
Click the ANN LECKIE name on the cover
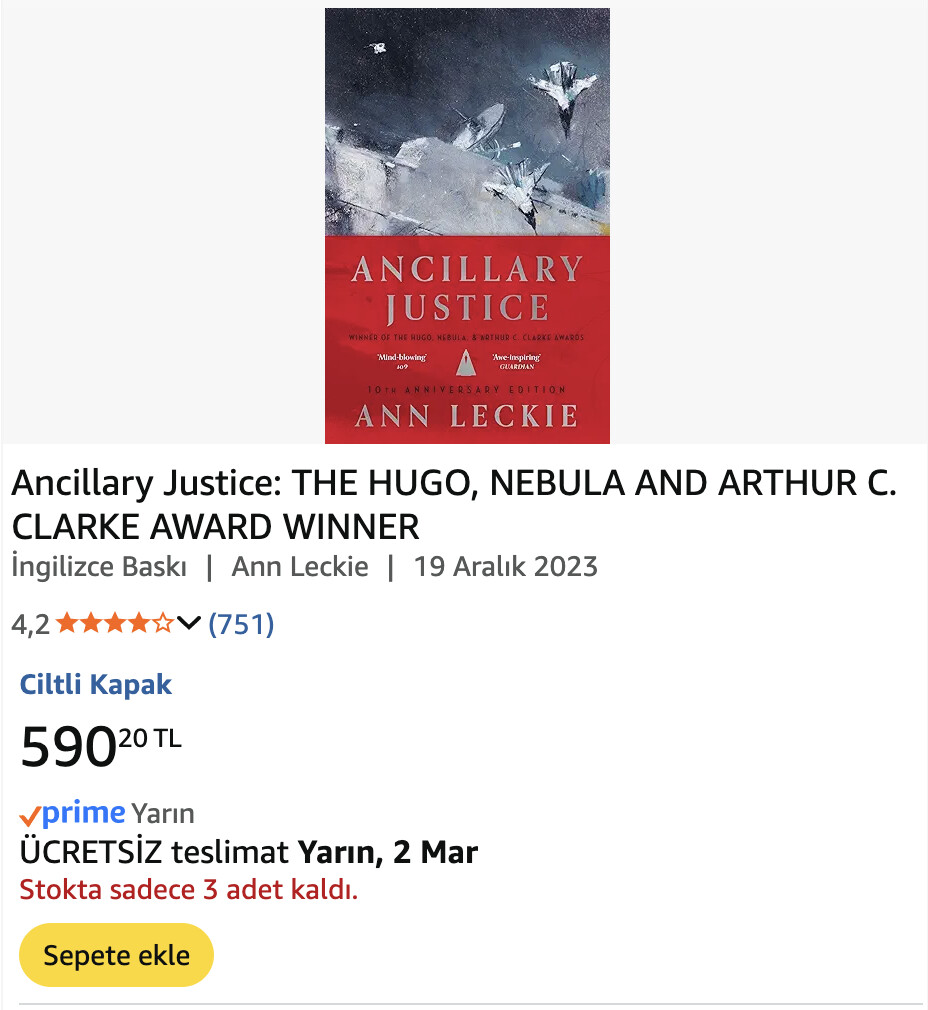tap(467, 416)
